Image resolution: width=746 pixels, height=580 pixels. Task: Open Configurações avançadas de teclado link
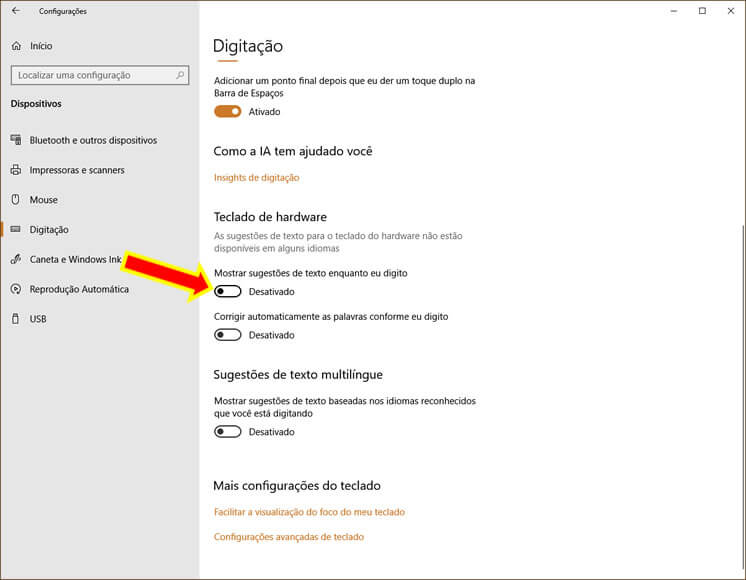[x=289, y=537]
